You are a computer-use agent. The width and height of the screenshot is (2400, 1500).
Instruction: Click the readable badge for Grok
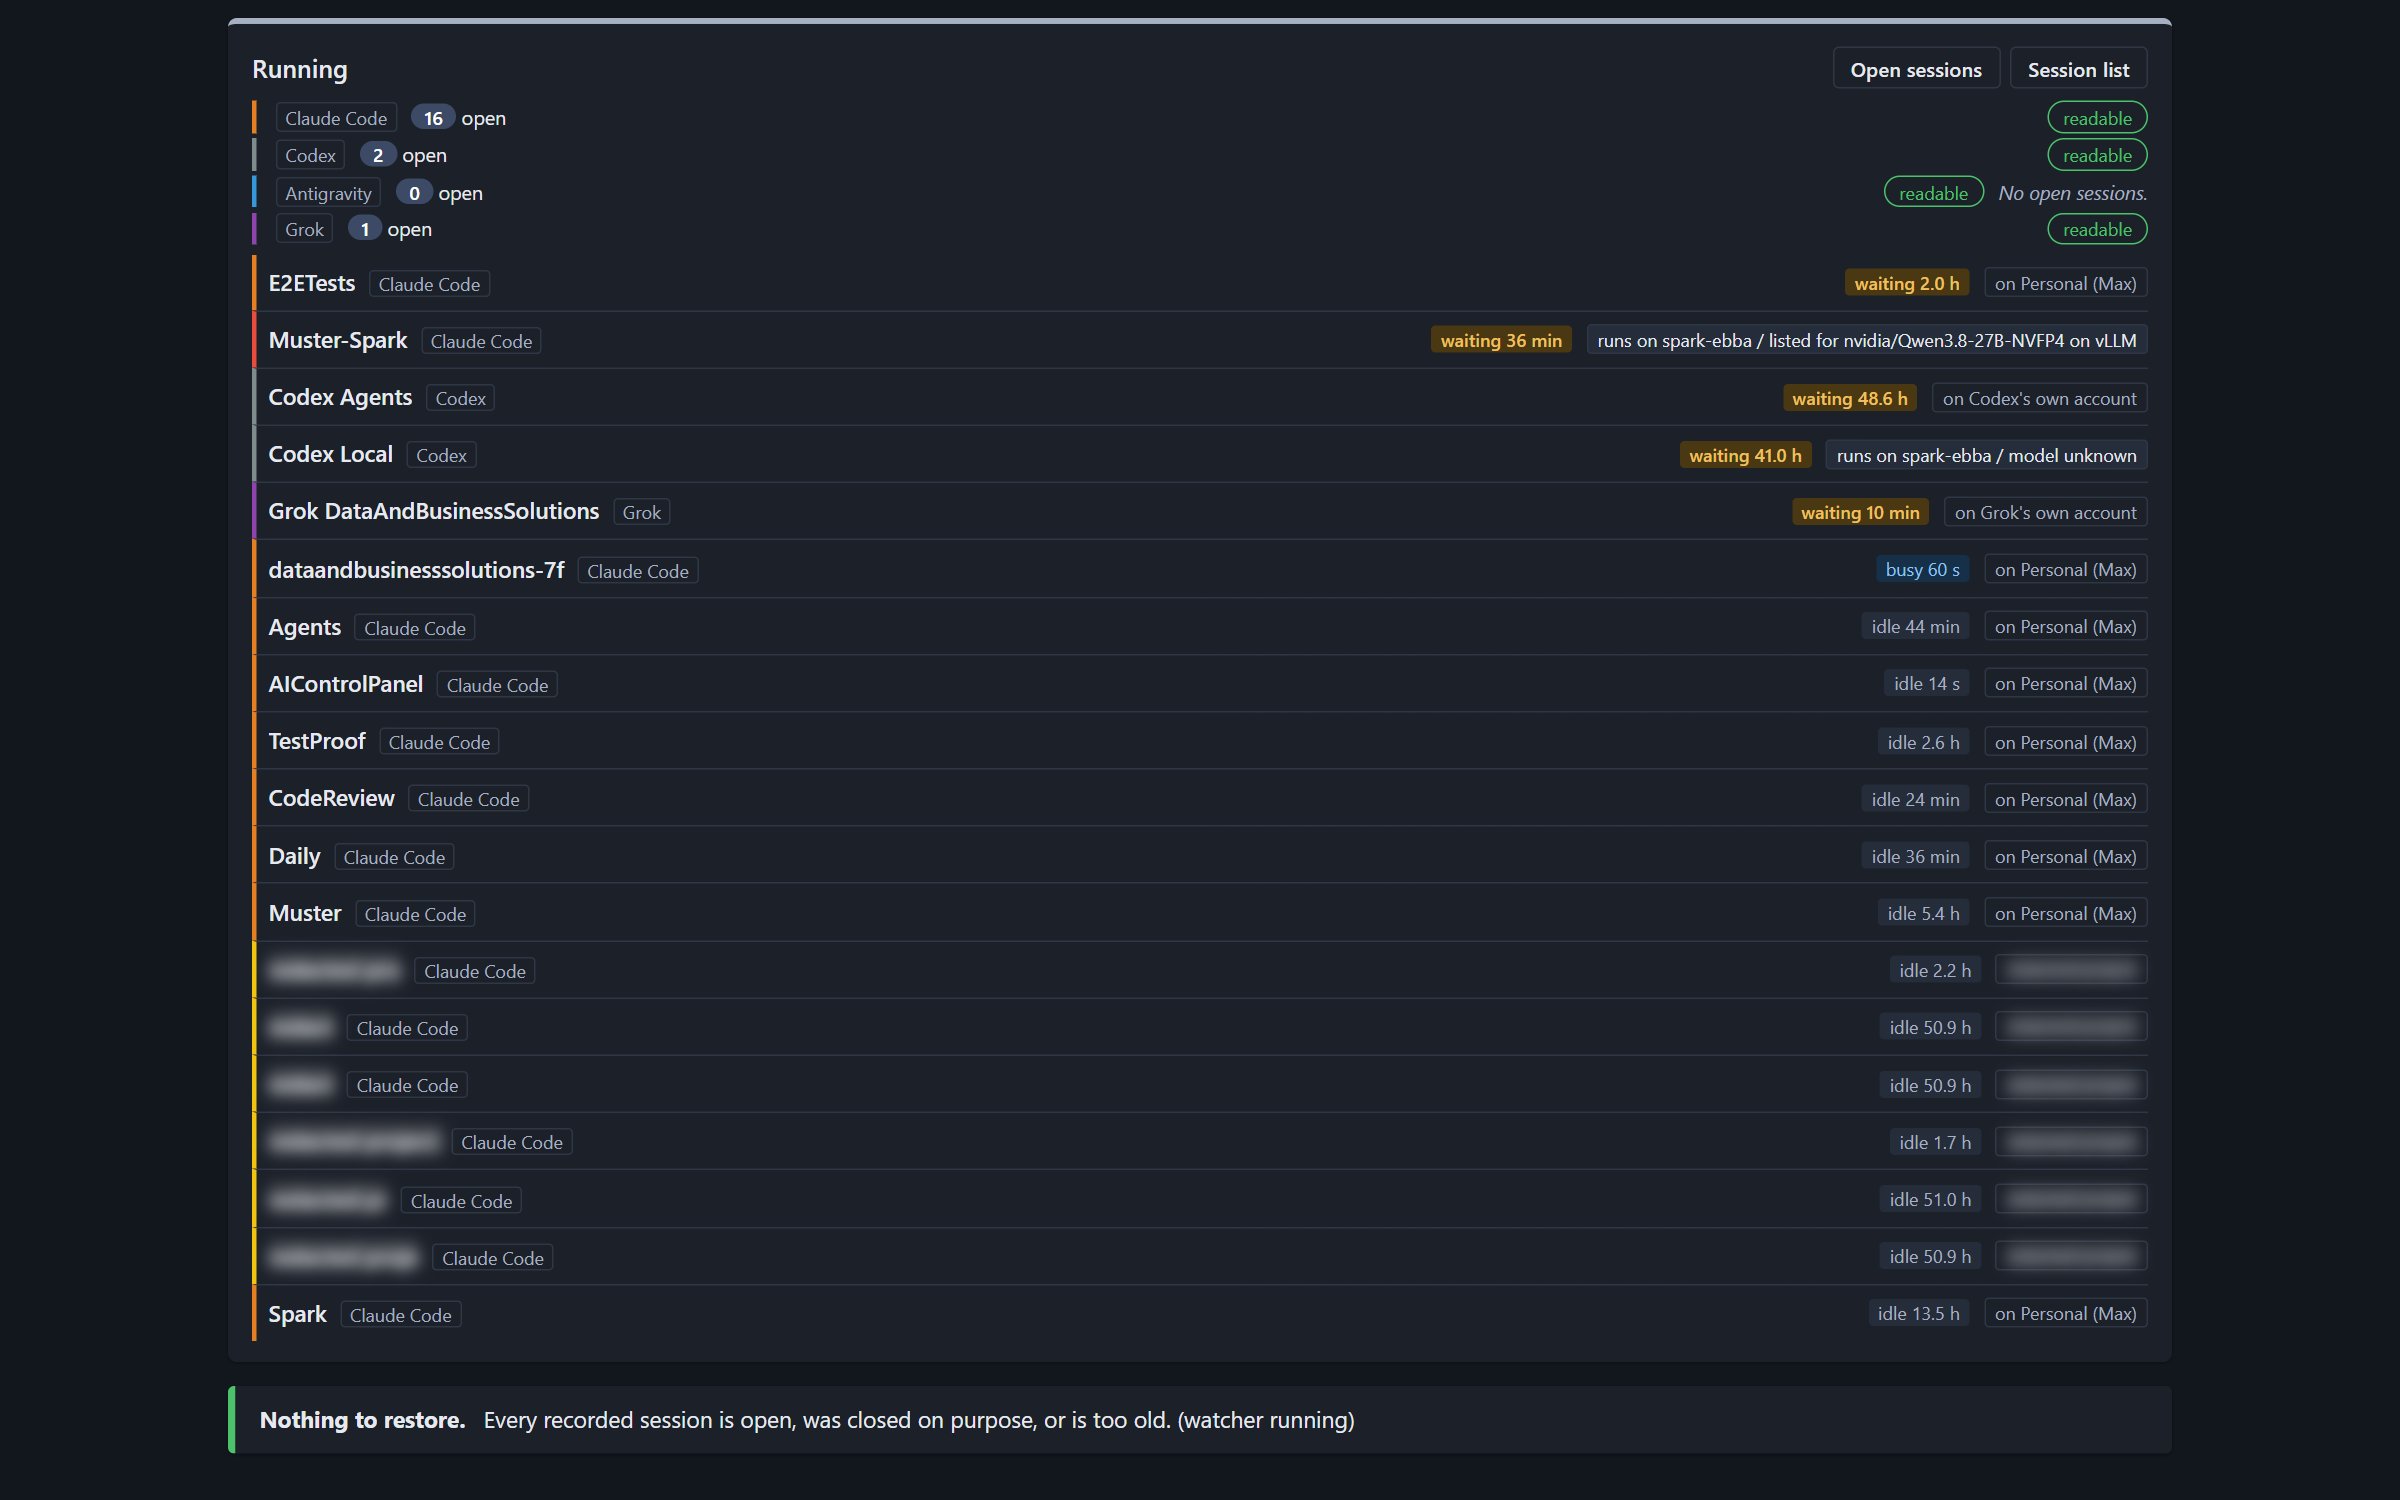point(2097,229)
